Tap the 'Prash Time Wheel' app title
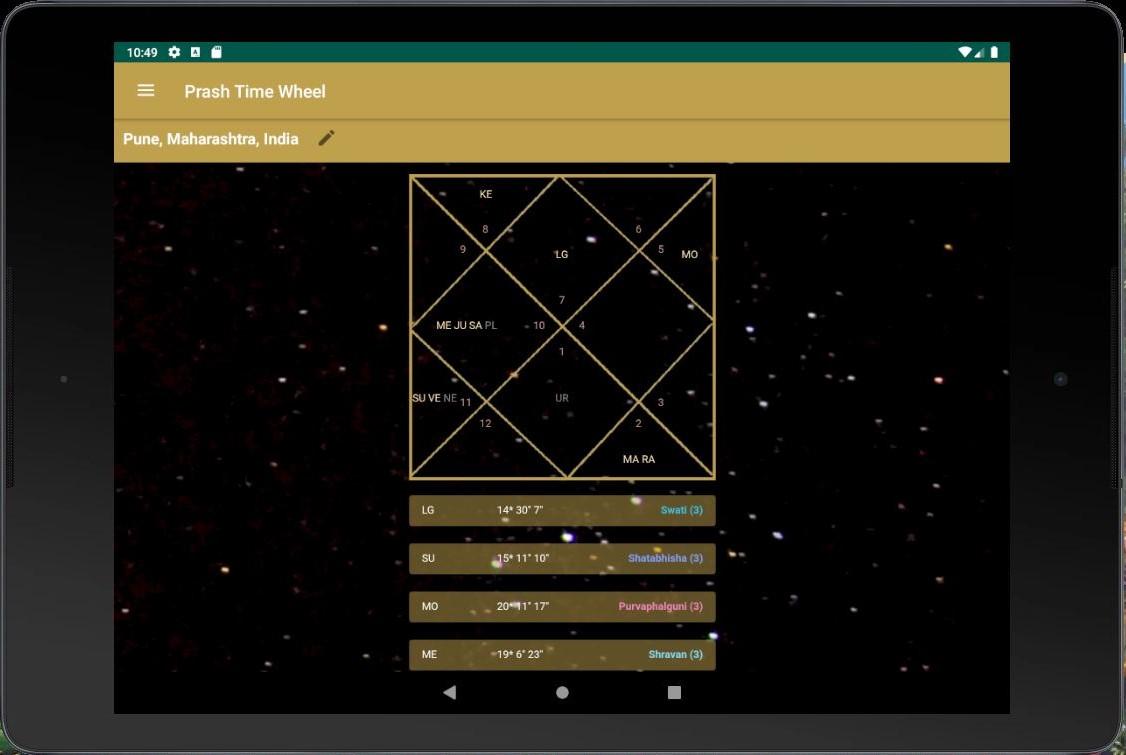 [255, 91]
